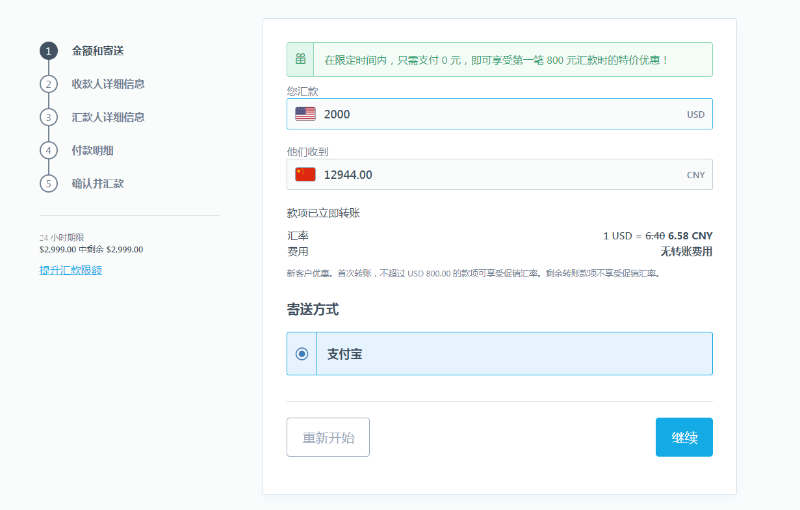Click the 重新开始 button
The image size is (800, 510).
328,437
